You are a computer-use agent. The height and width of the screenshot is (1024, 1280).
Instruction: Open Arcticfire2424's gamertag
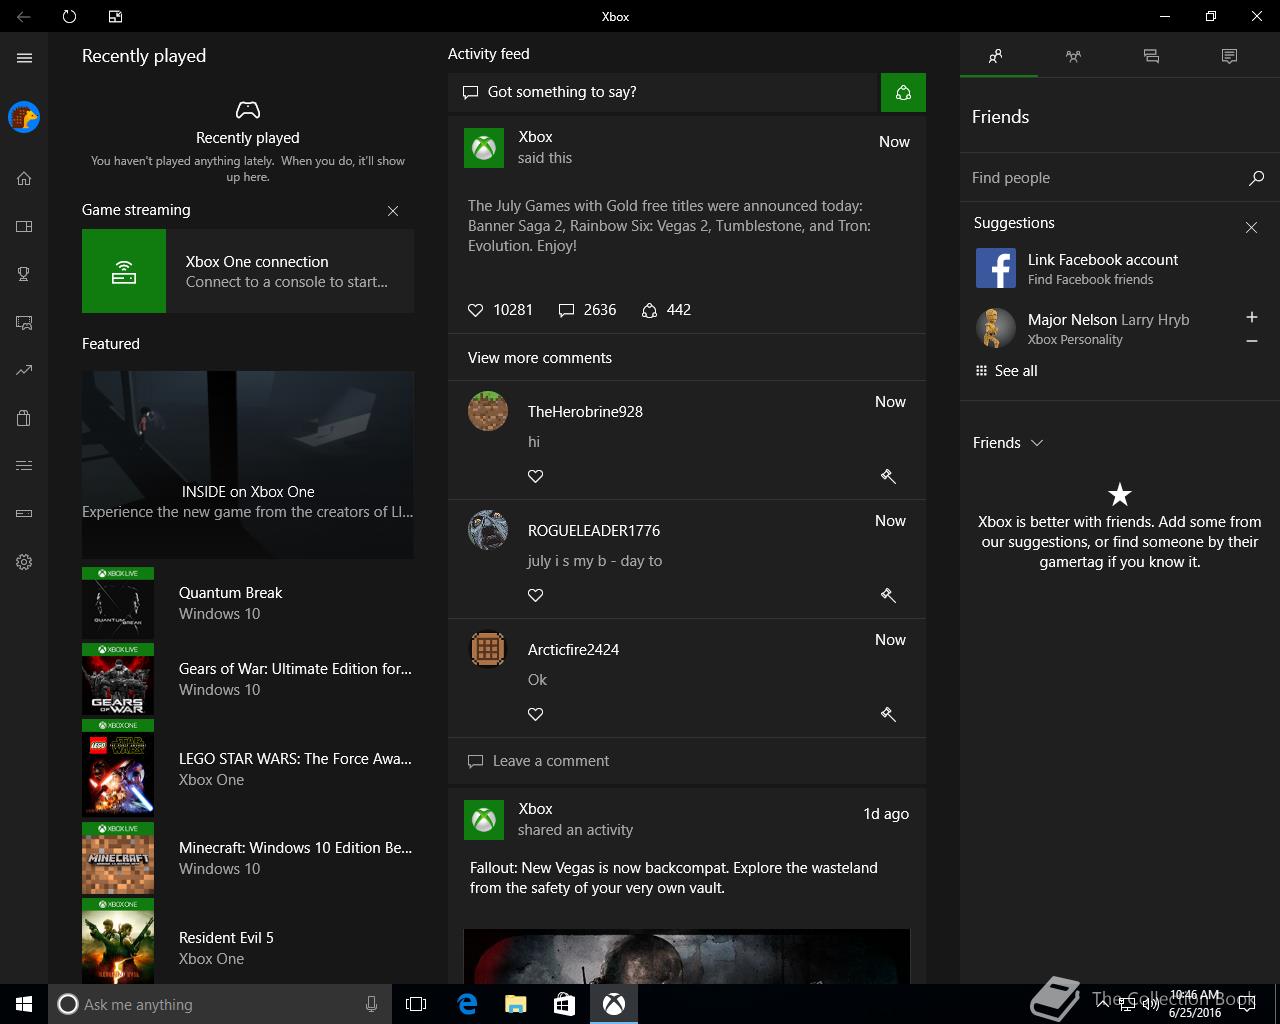pos(573,650)
